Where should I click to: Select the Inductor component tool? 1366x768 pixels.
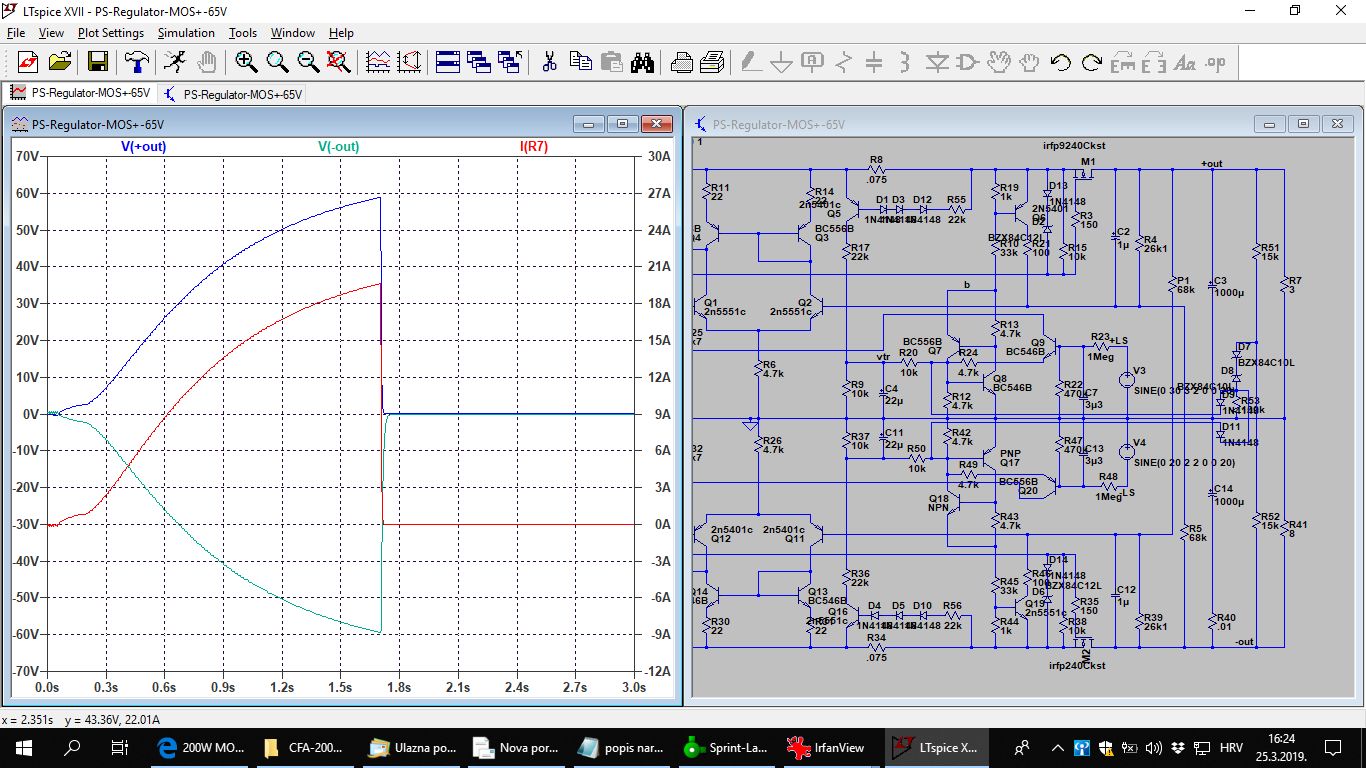coord(905,62)
